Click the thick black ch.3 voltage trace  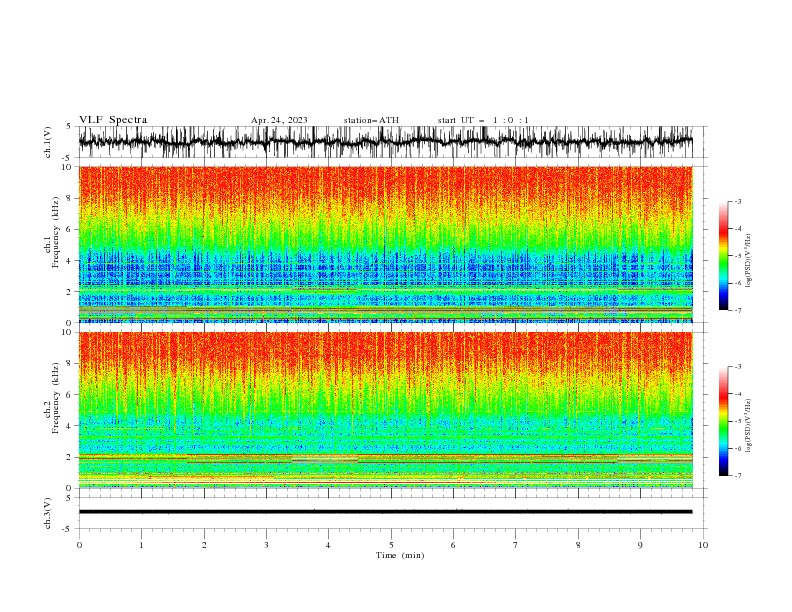385,512
